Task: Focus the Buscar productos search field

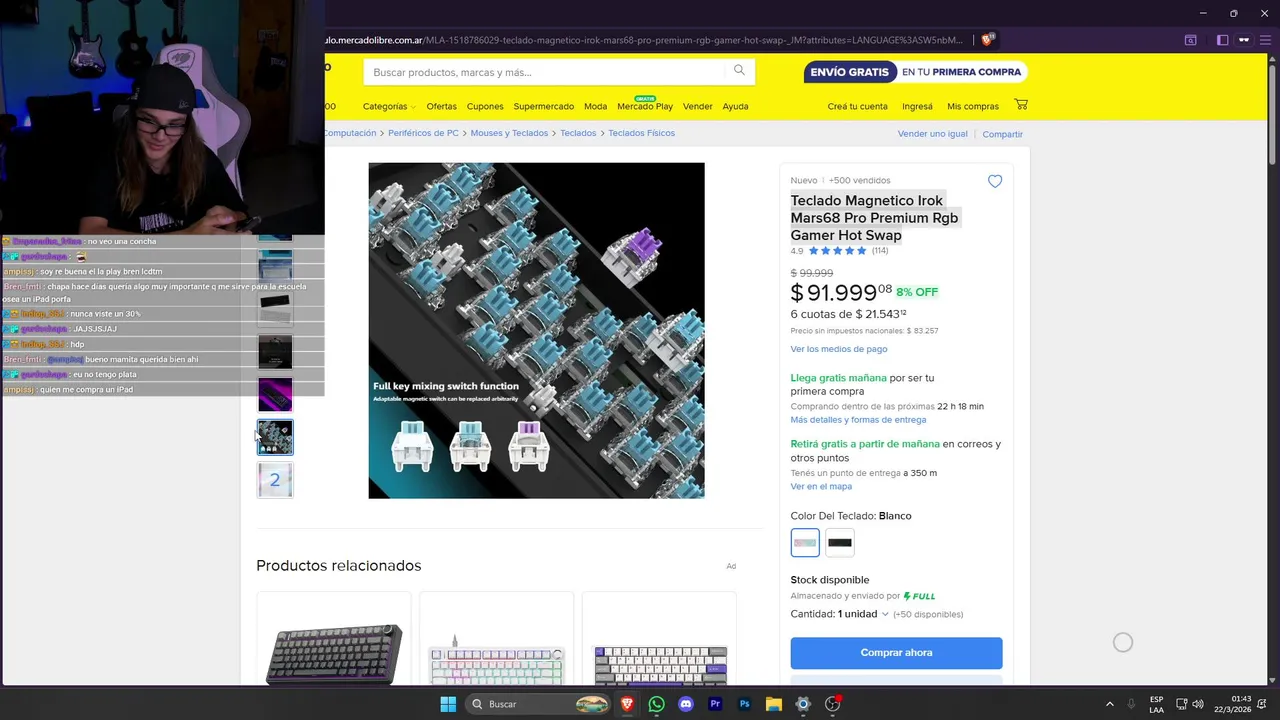Action: point(545,72)
